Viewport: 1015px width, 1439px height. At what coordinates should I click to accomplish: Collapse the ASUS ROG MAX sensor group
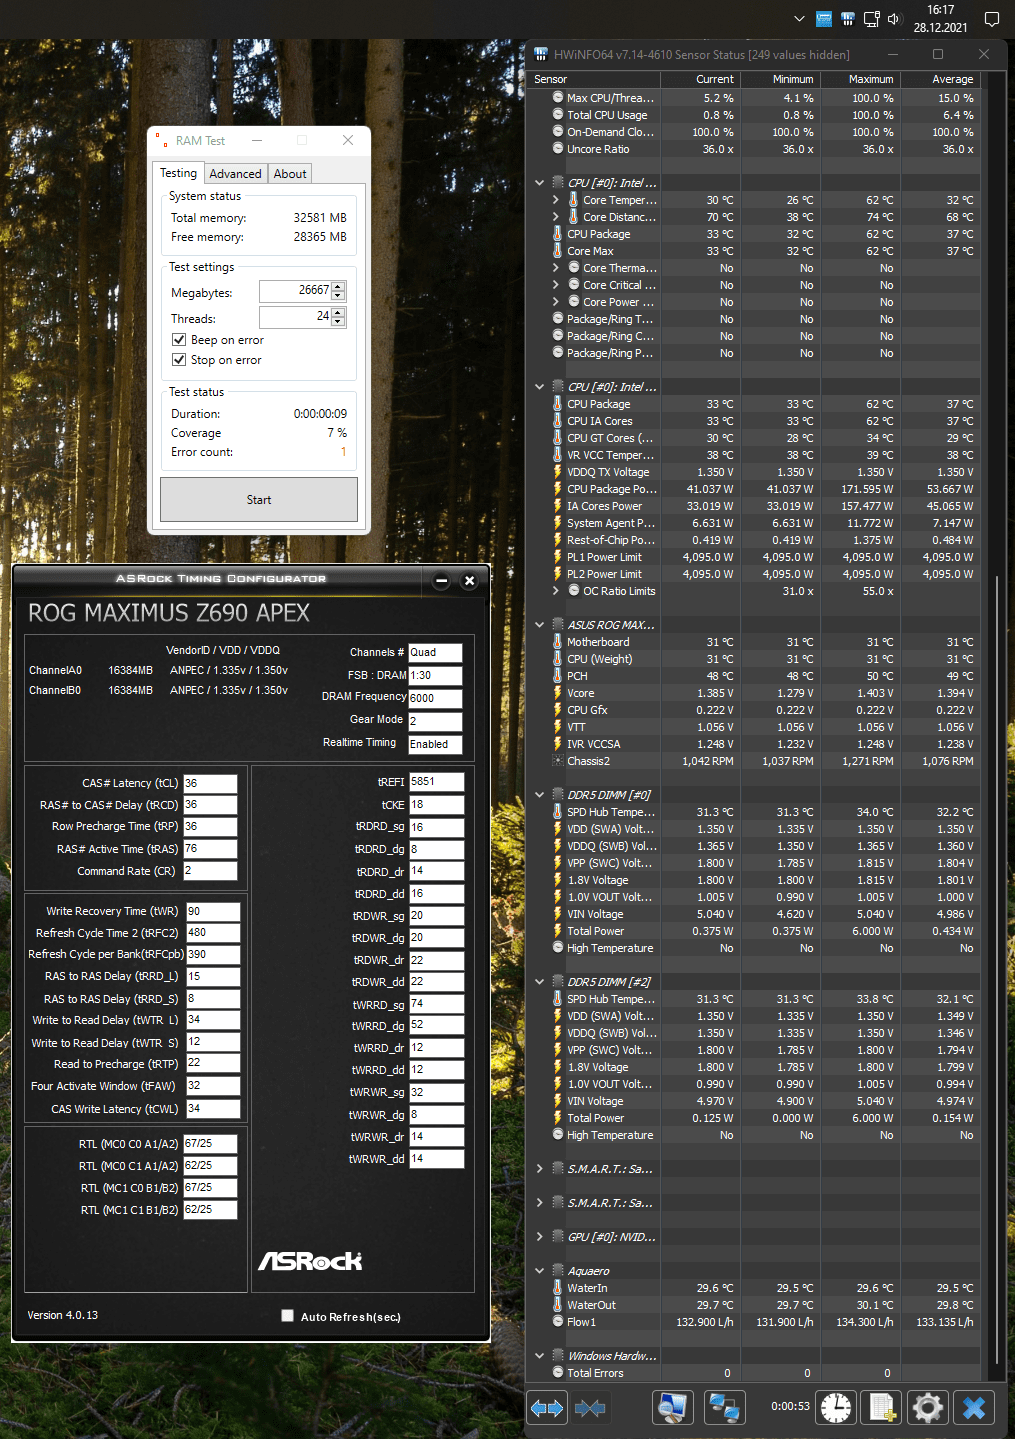(x=540, y=625)
